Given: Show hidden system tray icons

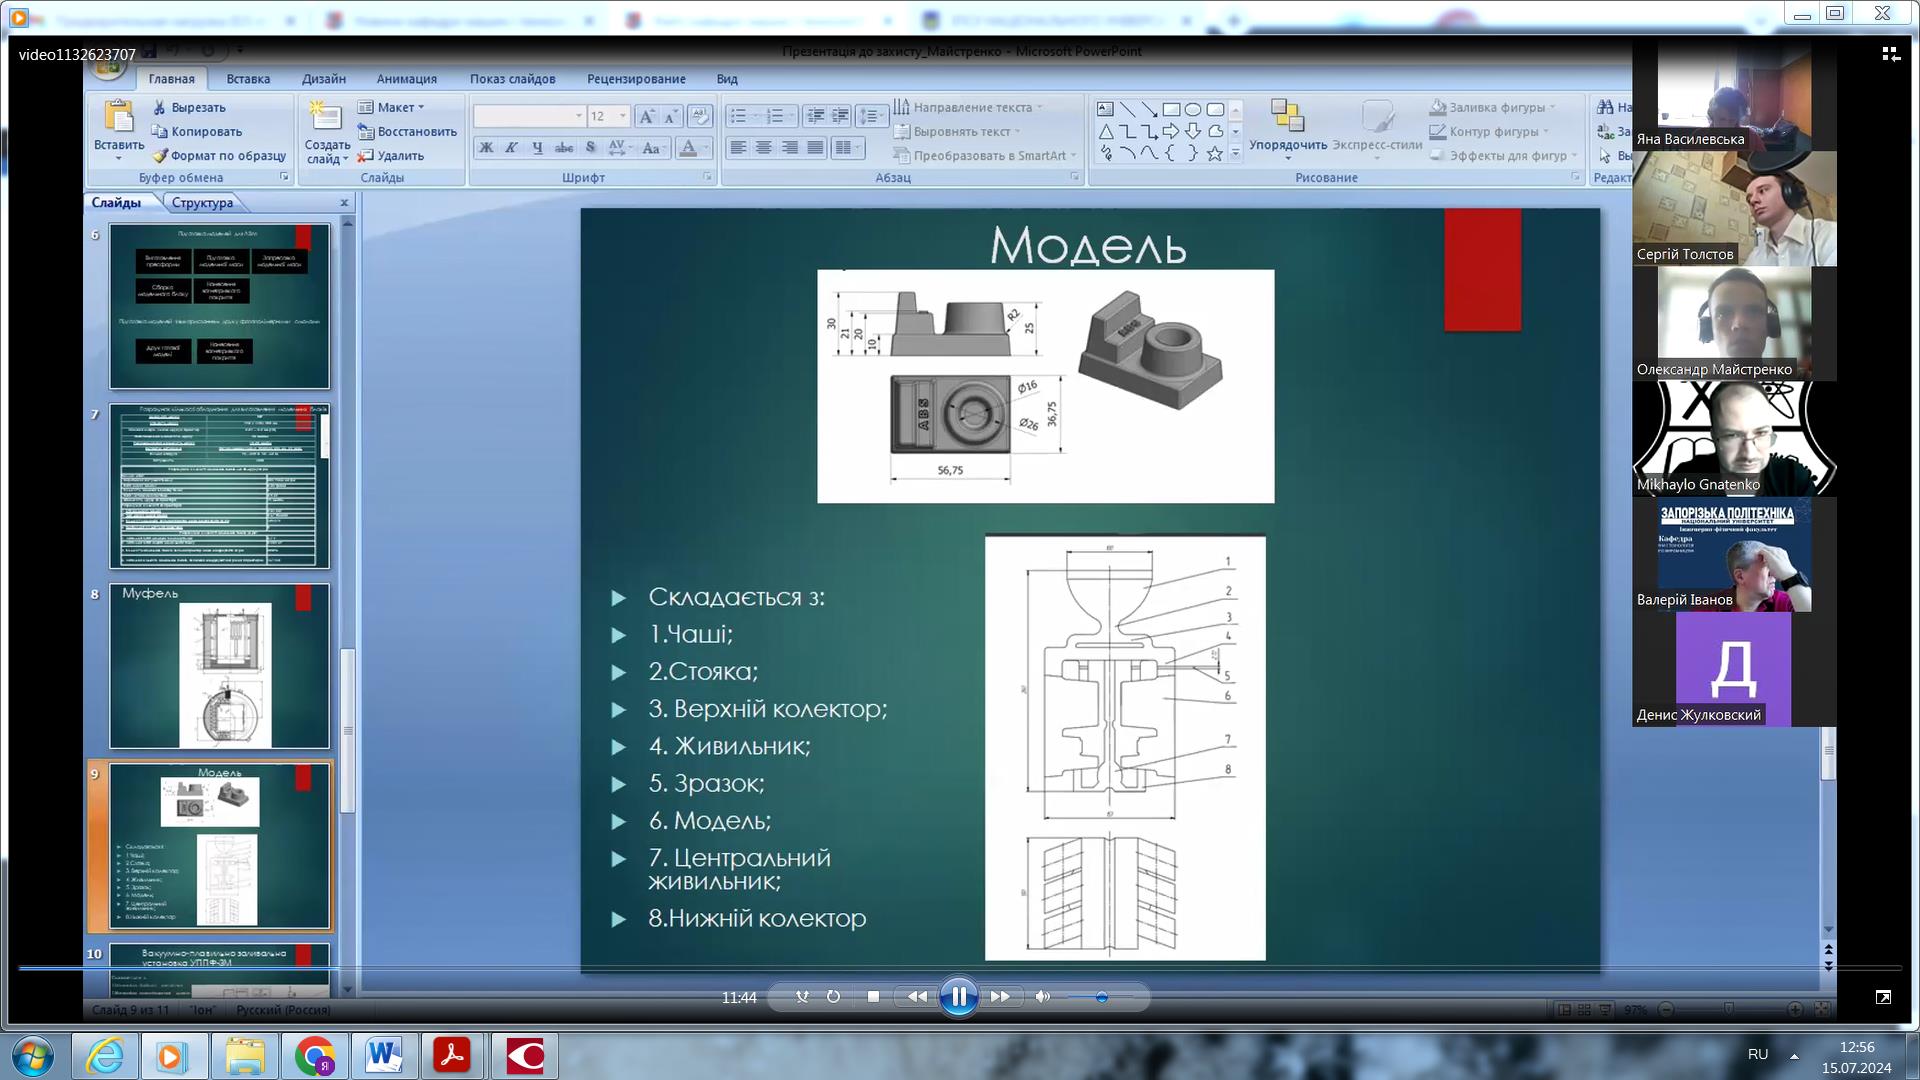Looking at the screenshot, I should (1794, 1055).
